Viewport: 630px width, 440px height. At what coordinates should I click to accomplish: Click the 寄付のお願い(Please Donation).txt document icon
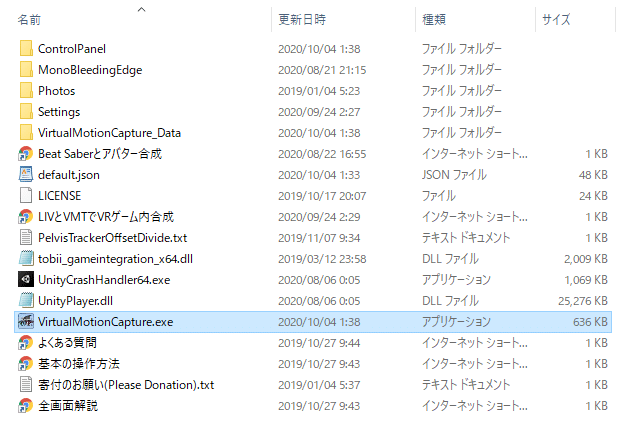[26, 385]
